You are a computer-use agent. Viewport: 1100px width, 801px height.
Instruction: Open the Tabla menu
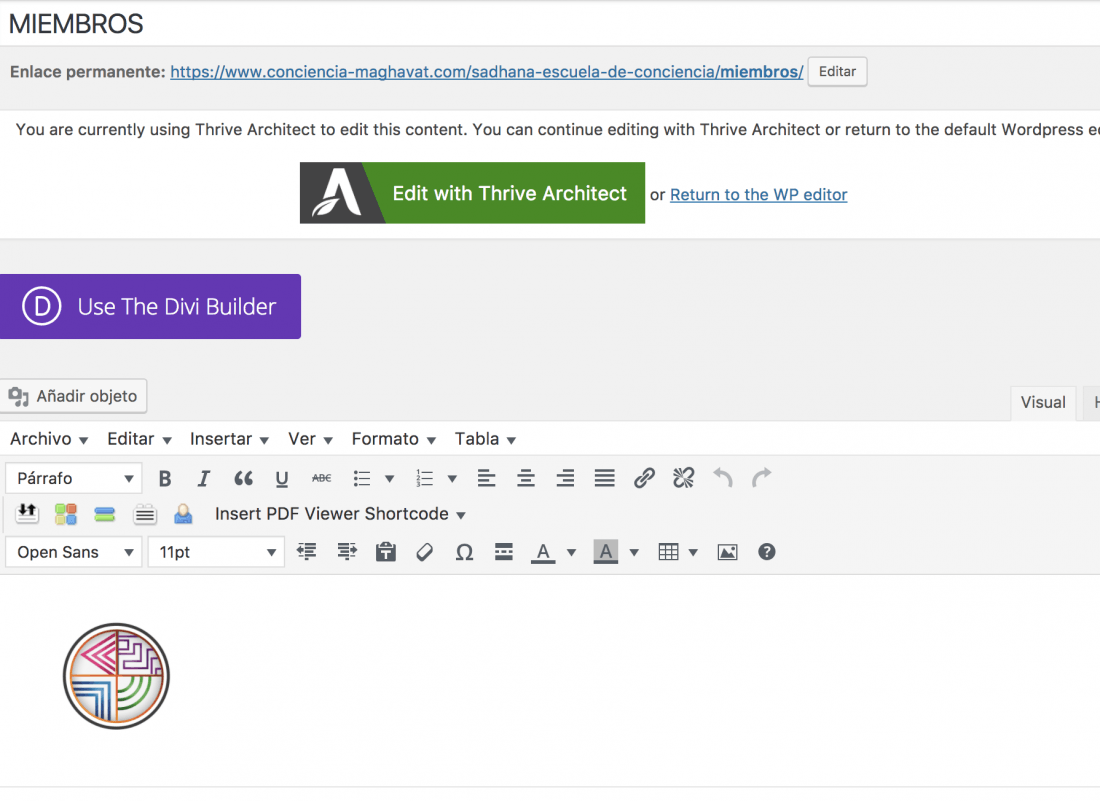pos(485,439)
